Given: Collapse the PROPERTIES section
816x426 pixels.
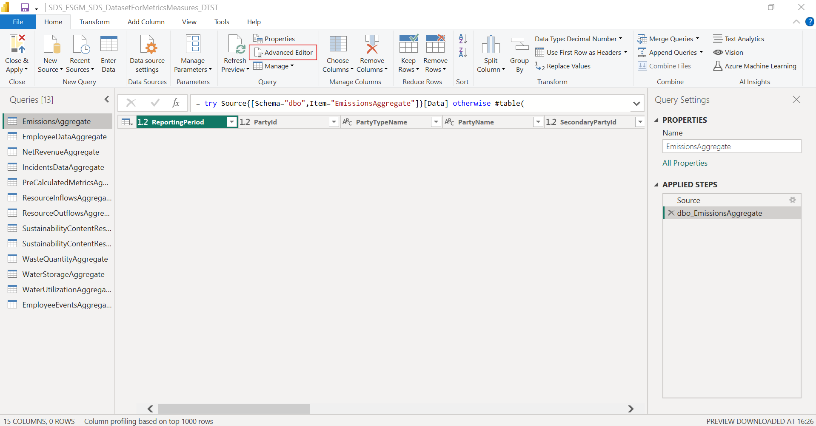Looking at the screenshot, I should (x=656, y=120).
